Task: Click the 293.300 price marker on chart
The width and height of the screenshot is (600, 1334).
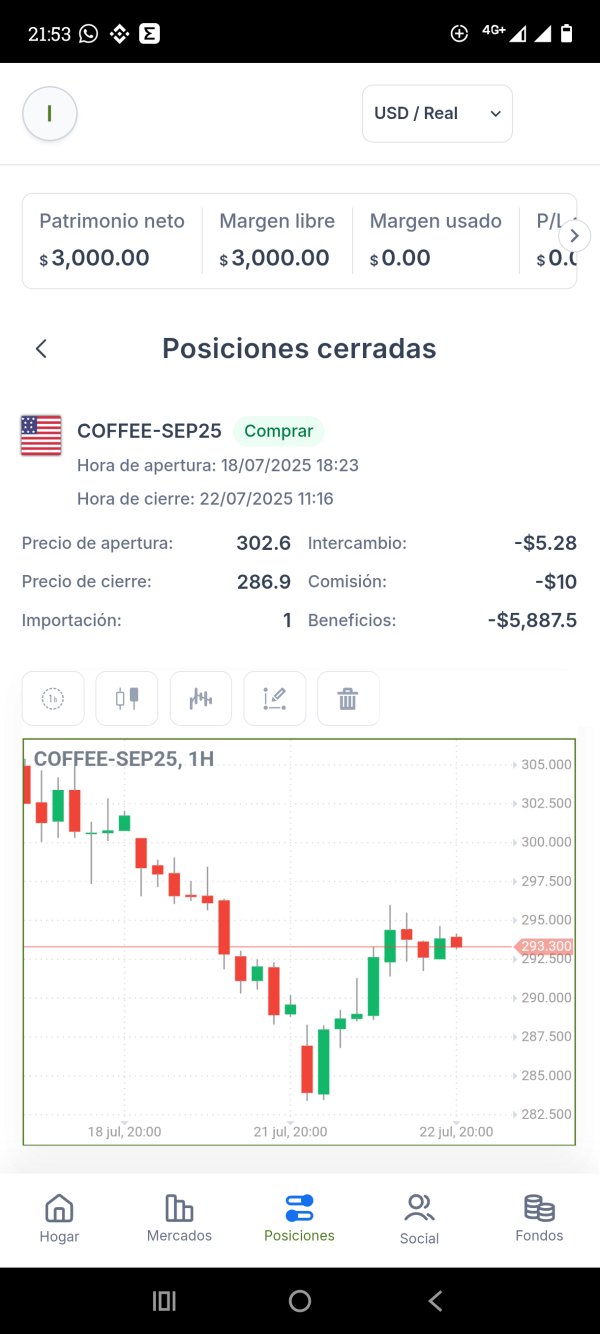Action: tap(546, 946)
